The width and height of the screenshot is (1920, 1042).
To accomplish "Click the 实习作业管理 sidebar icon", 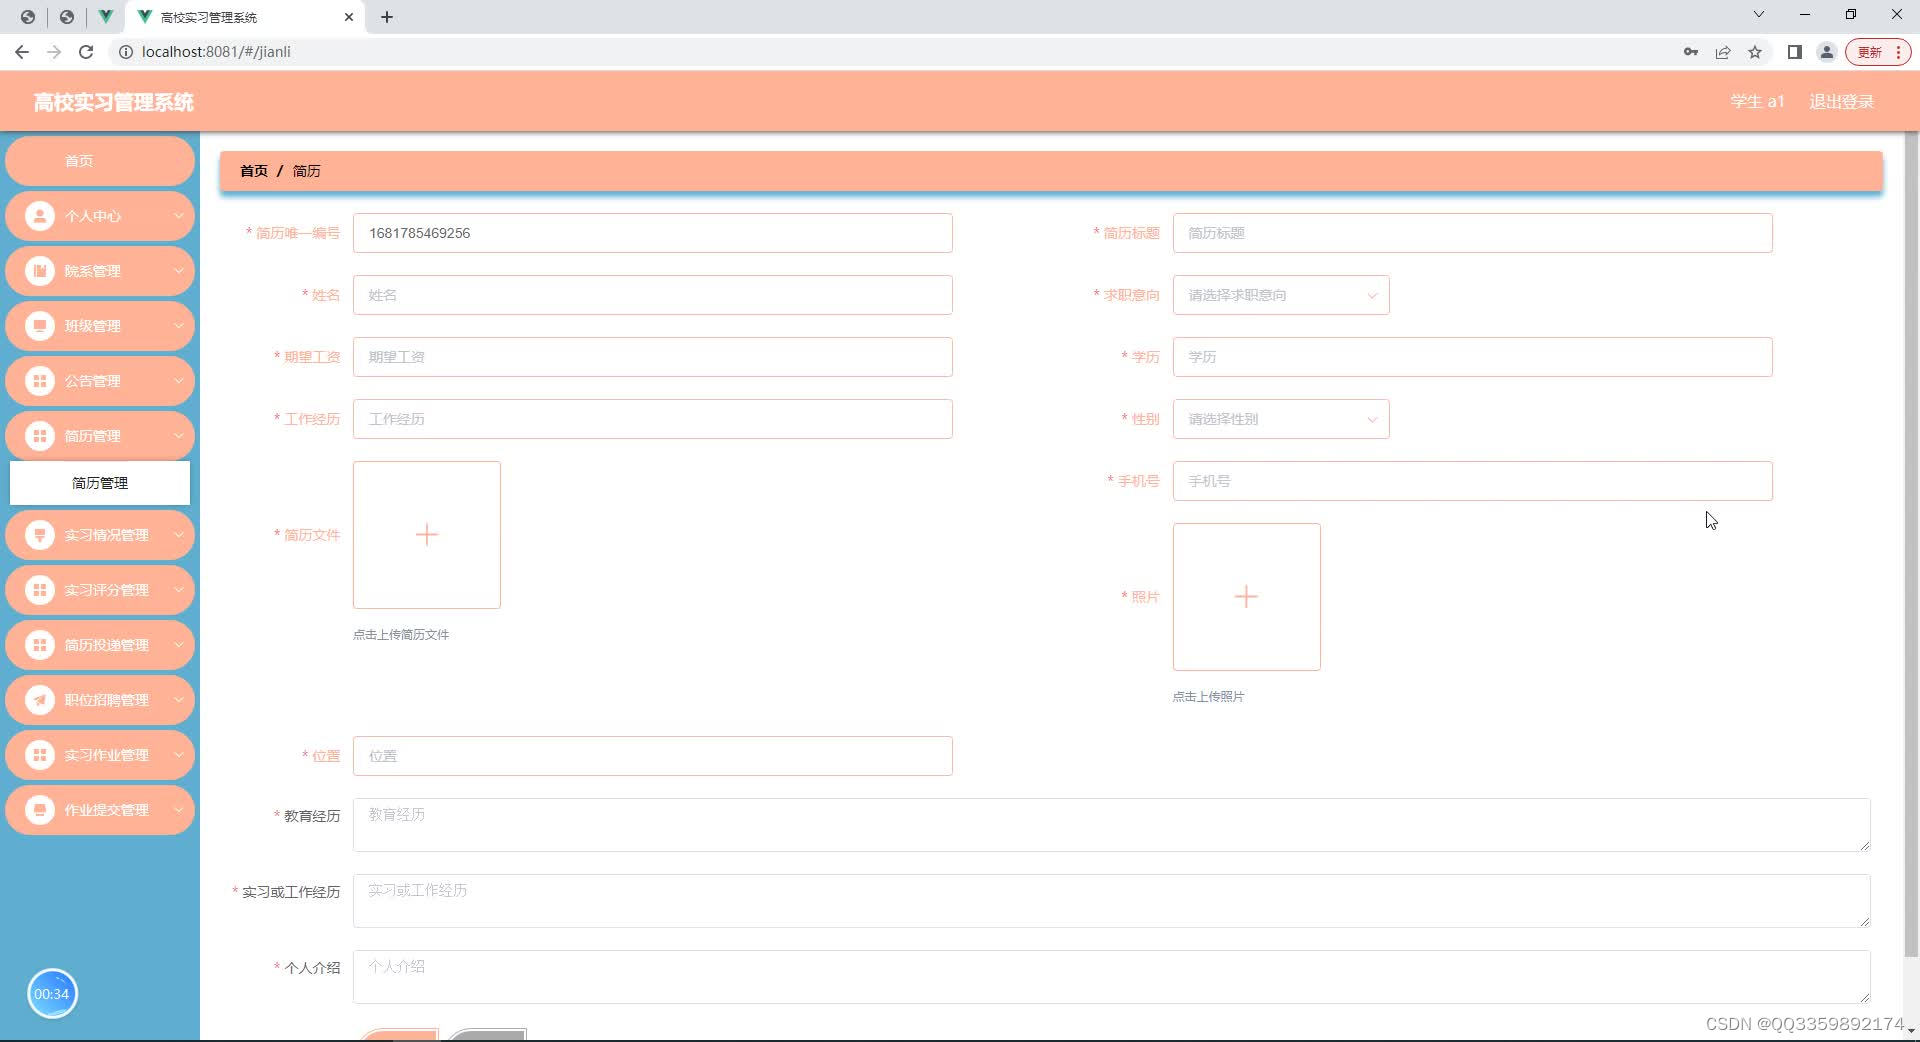I will click(x=40, y=755).
